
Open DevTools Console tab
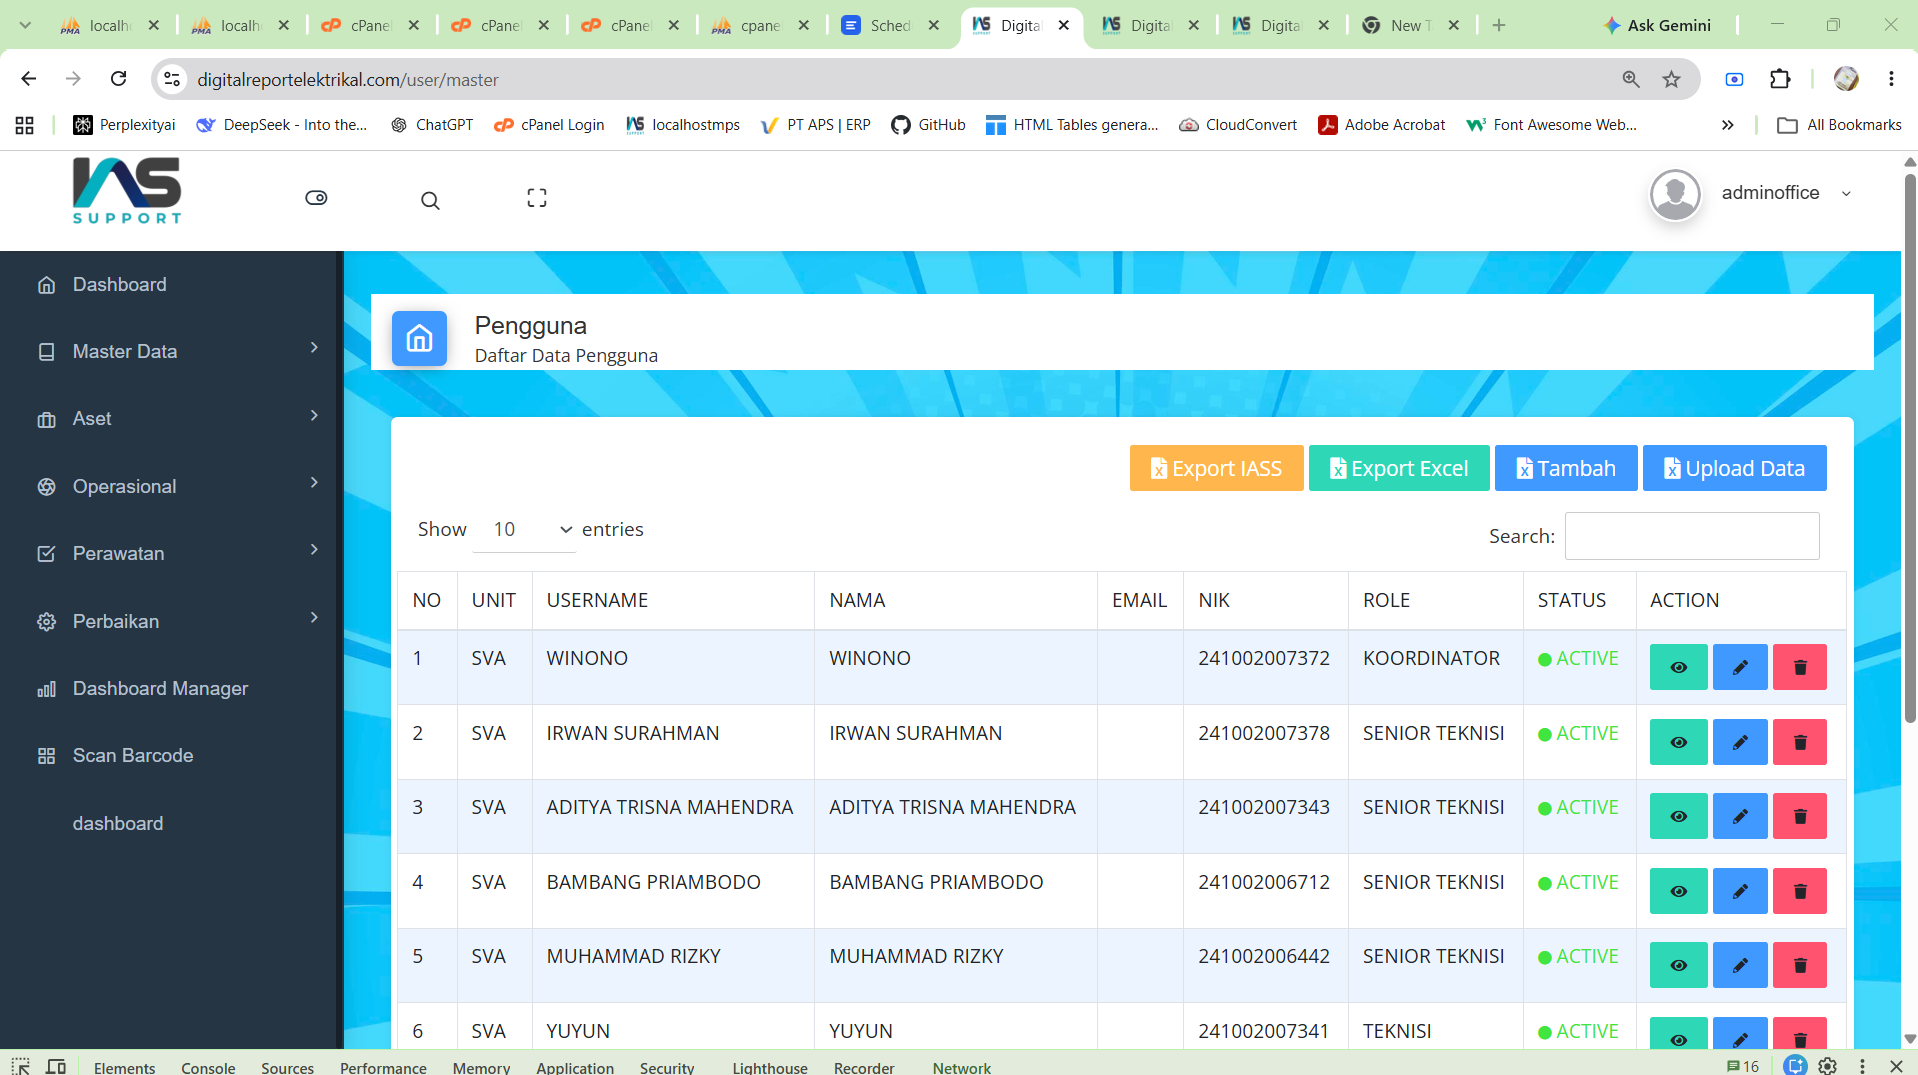208,1066
